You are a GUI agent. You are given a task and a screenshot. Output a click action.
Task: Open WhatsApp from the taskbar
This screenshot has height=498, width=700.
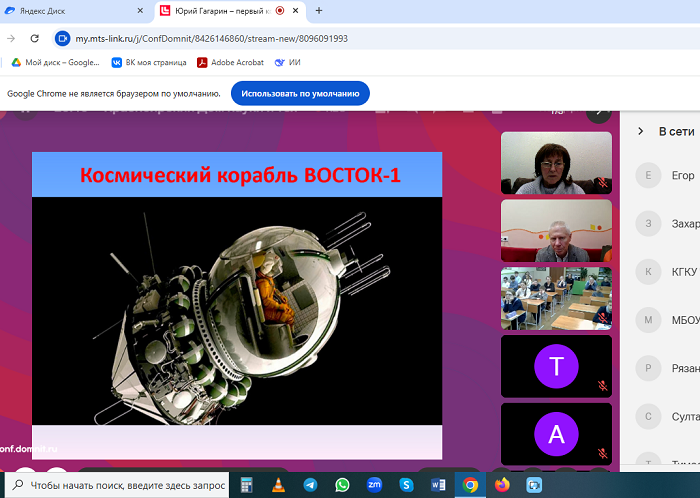point(342,485)
